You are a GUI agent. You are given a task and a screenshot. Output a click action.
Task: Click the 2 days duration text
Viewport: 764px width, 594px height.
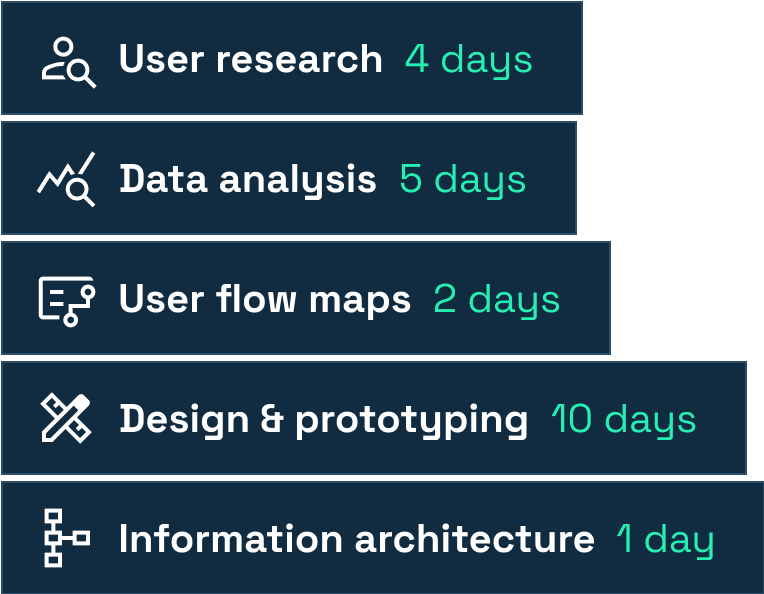pyautogui.click(x=496, y=300)
